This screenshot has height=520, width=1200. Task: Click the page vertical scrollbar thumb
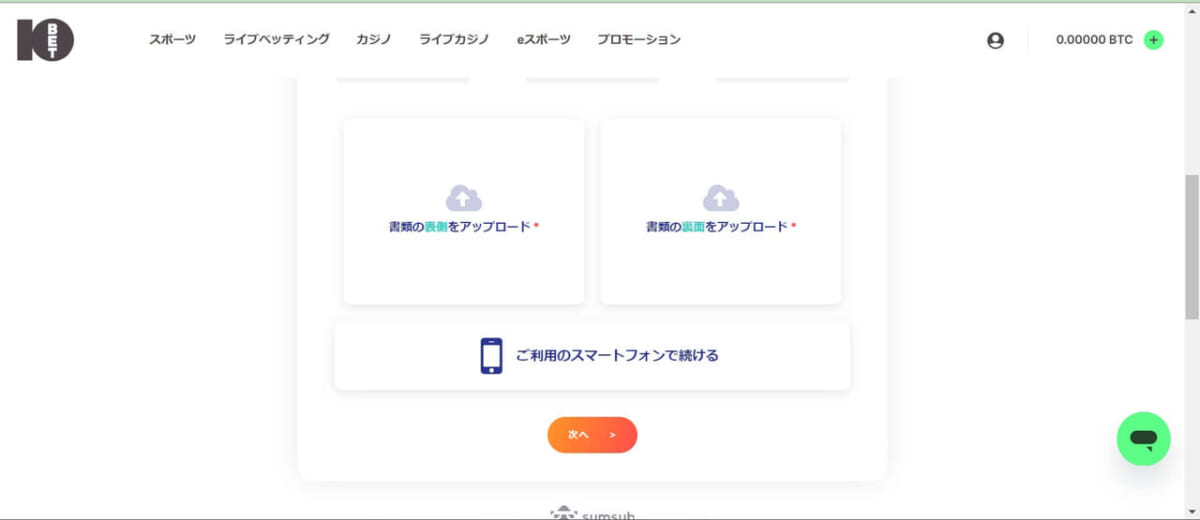coord(1192,247)
